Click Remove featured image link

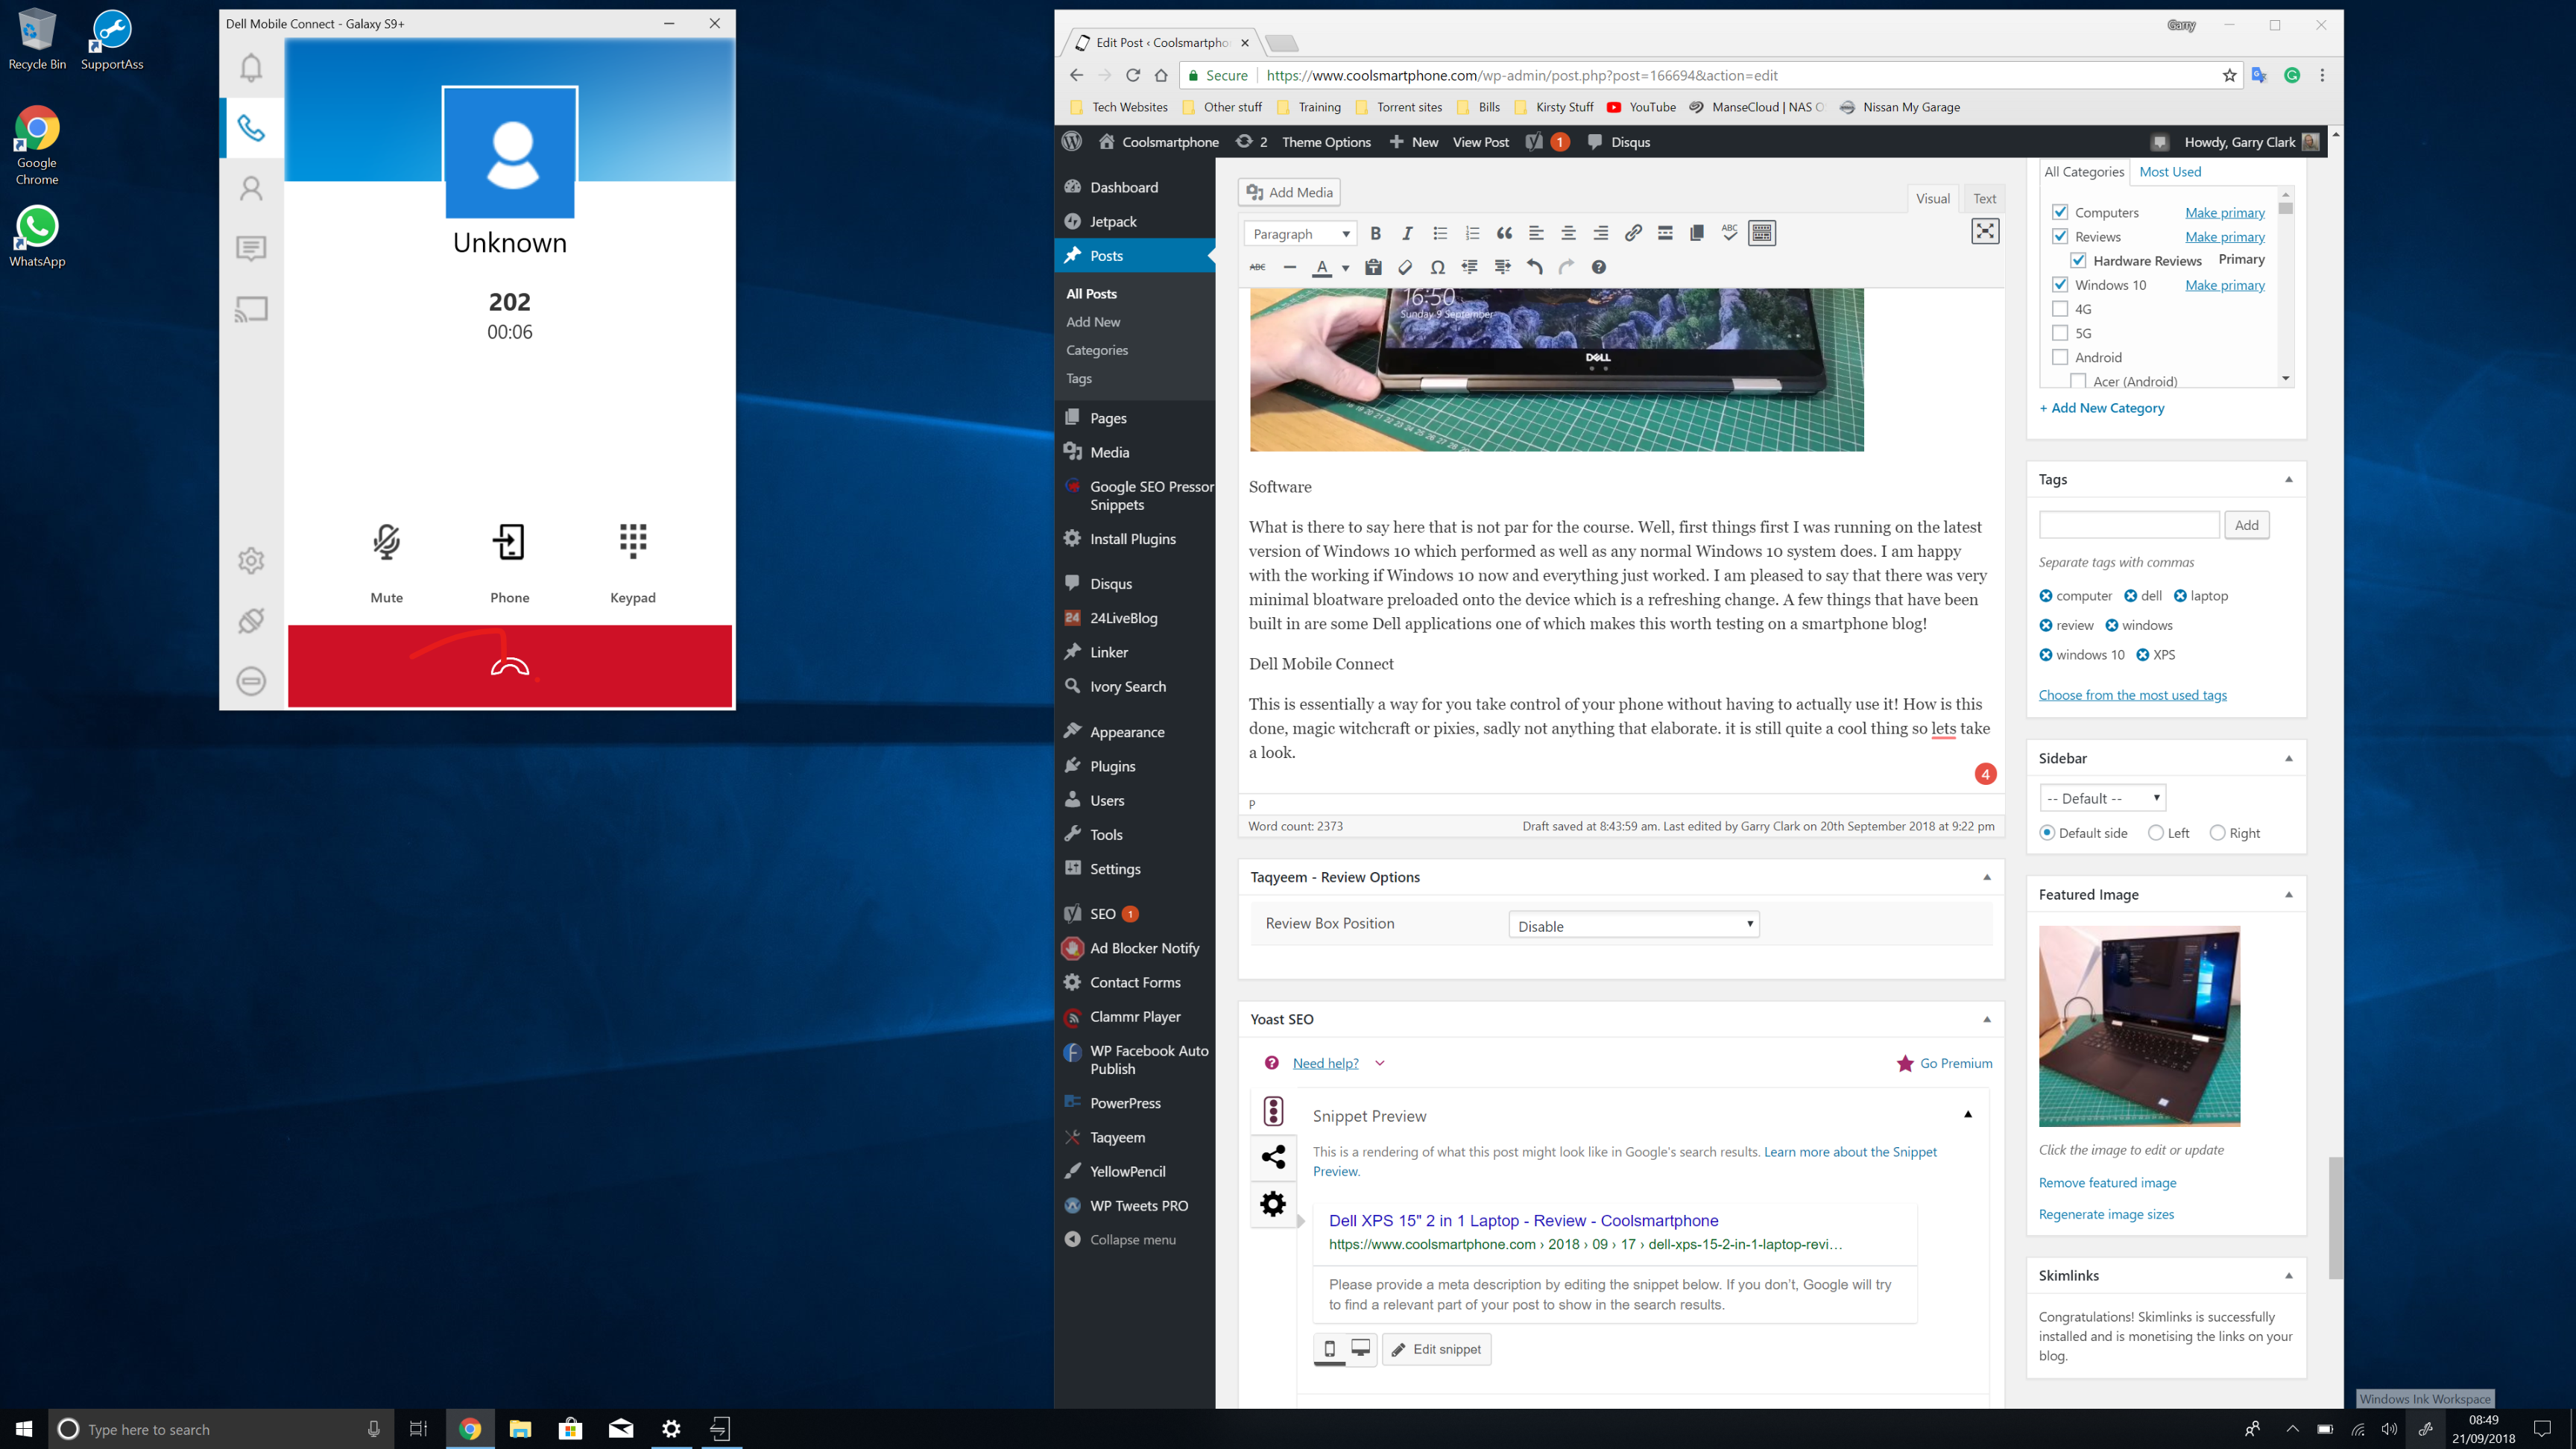2107,1182
